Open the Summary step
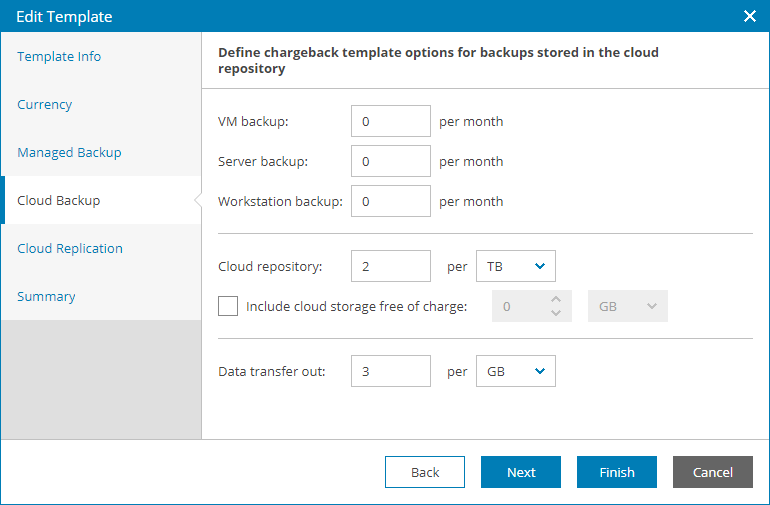This screenshot has height=505, width=770. pyautogui.click(x=46, y=297)
